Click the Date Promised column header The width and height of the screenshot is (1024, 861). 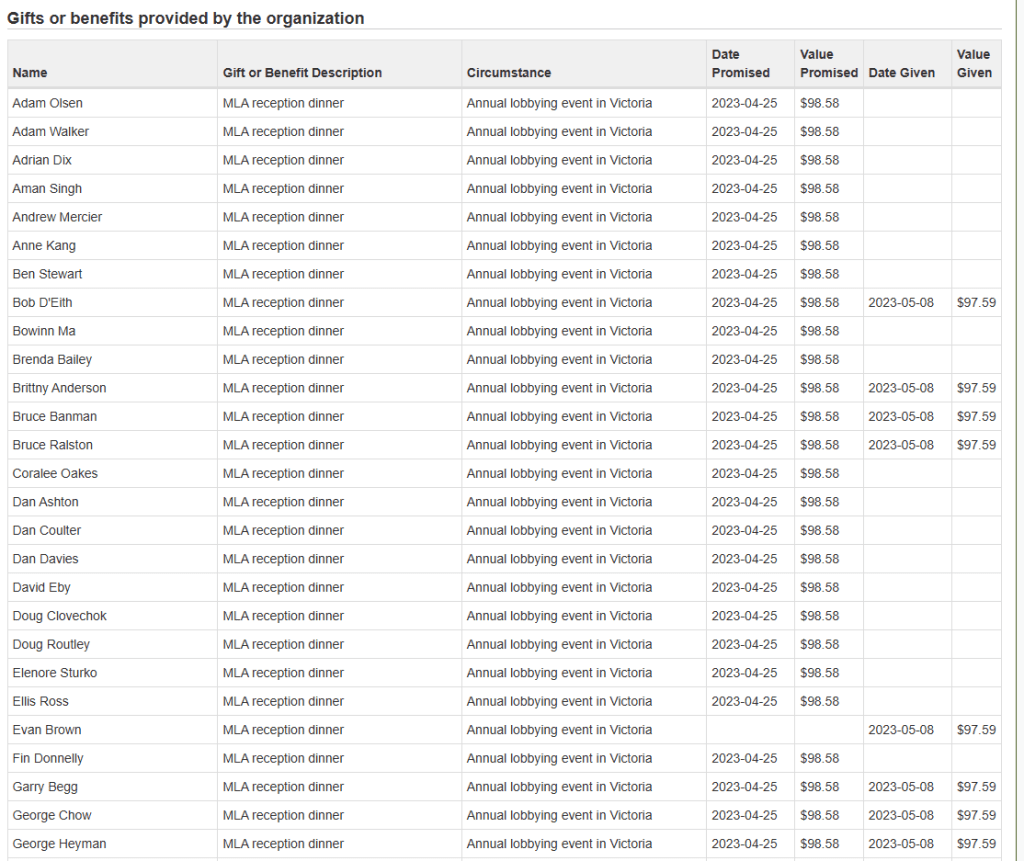pyautogui.click(x=740, y=64)
